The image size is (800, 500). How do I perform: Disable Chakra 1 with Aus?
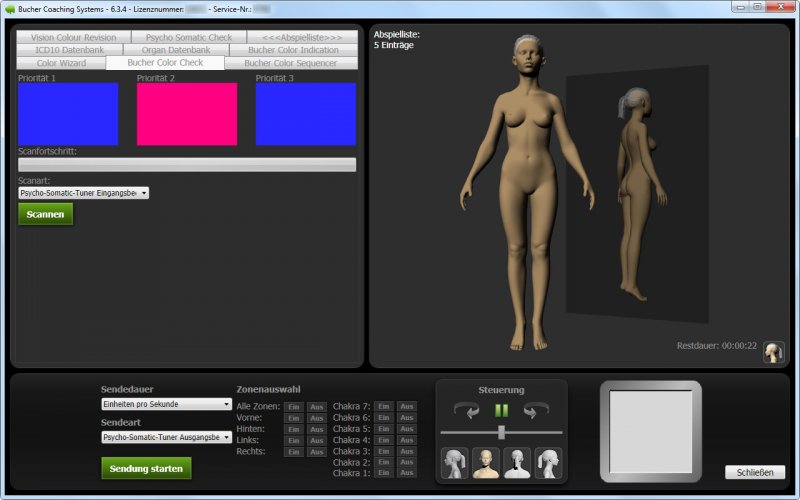pos(407,472)
